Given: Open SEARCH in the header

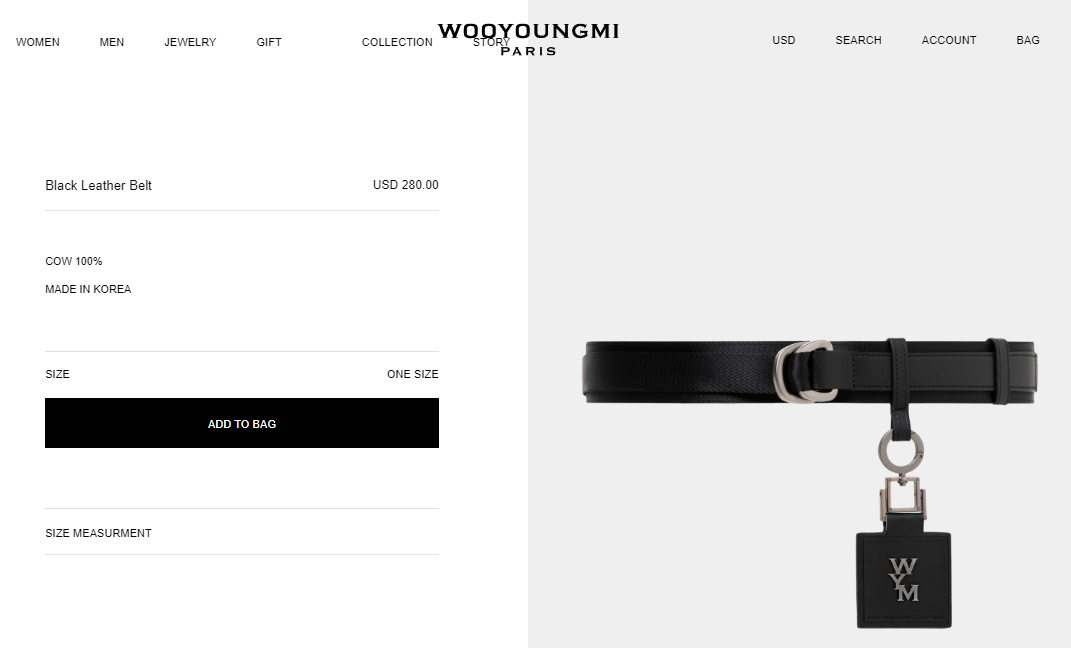Looking at the screenshot, I should pos(859,40).
